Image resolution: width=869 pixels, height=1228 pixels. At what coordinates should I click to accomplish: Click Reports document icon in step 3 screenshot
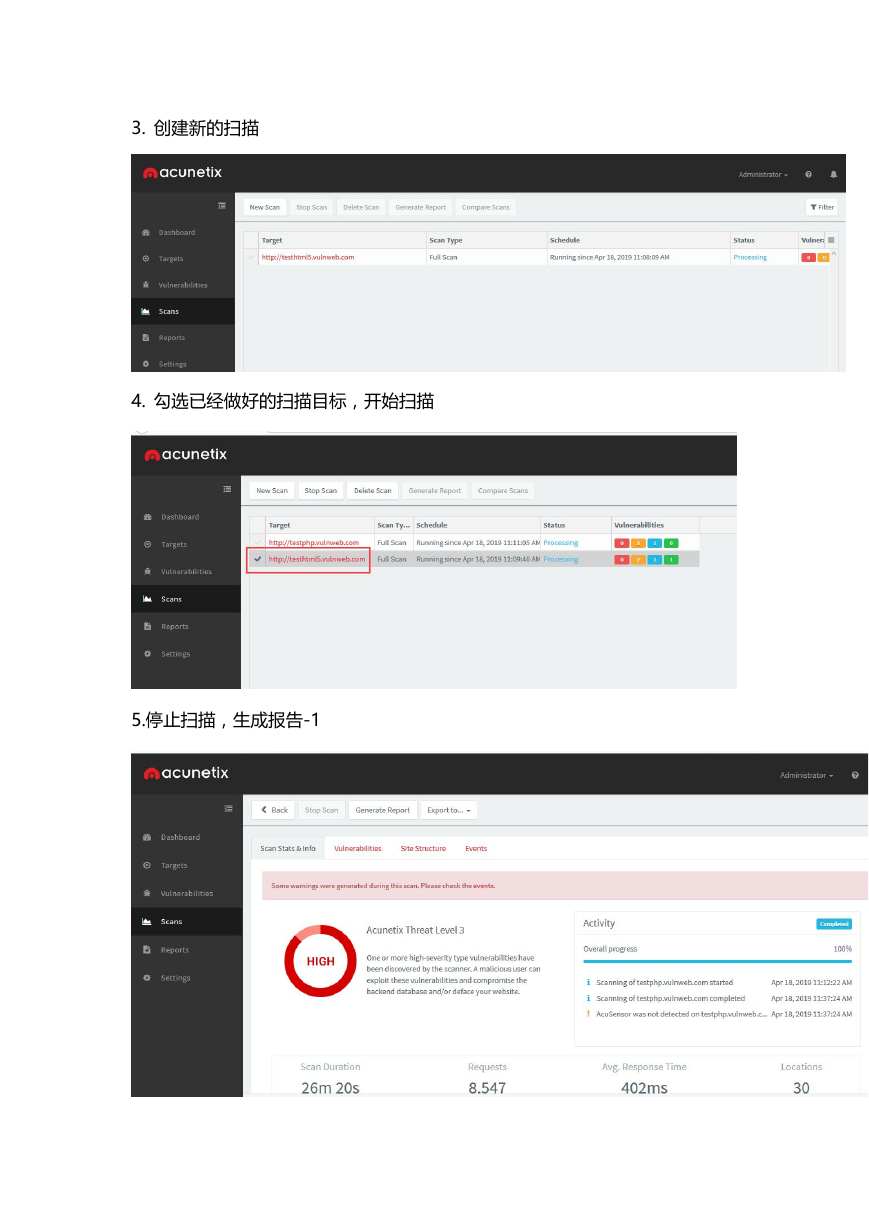146,338
